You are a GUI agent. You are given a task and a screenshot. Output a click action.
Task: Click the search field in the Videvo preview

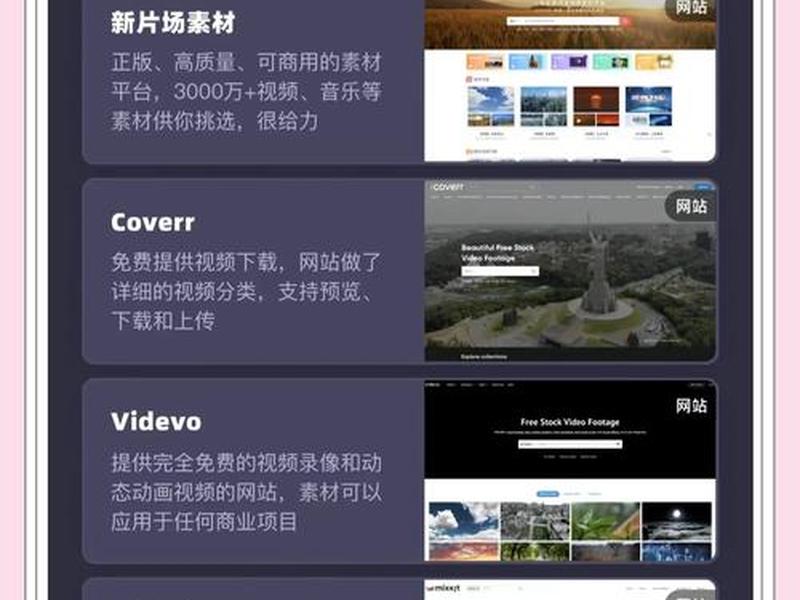click(x=570, y=444)
